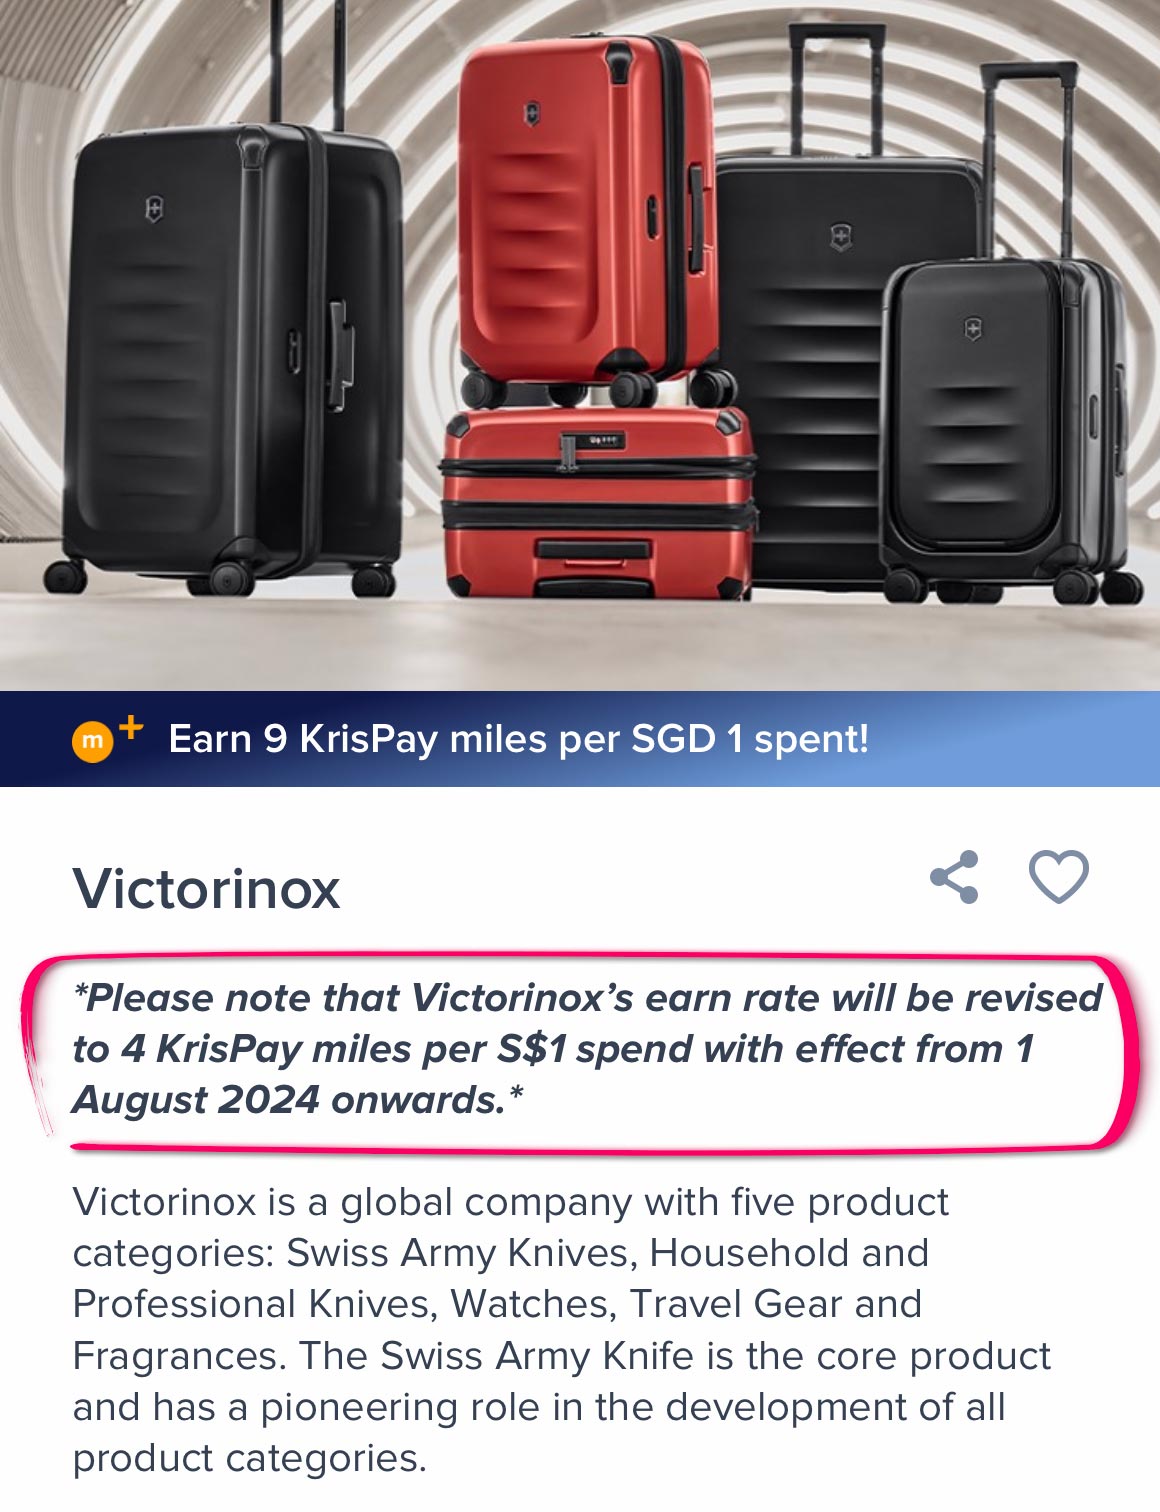1160x1512 pixels.
Task: Click Victorinox emblem on tall back suitcase
Action: [x=841, y=237]
